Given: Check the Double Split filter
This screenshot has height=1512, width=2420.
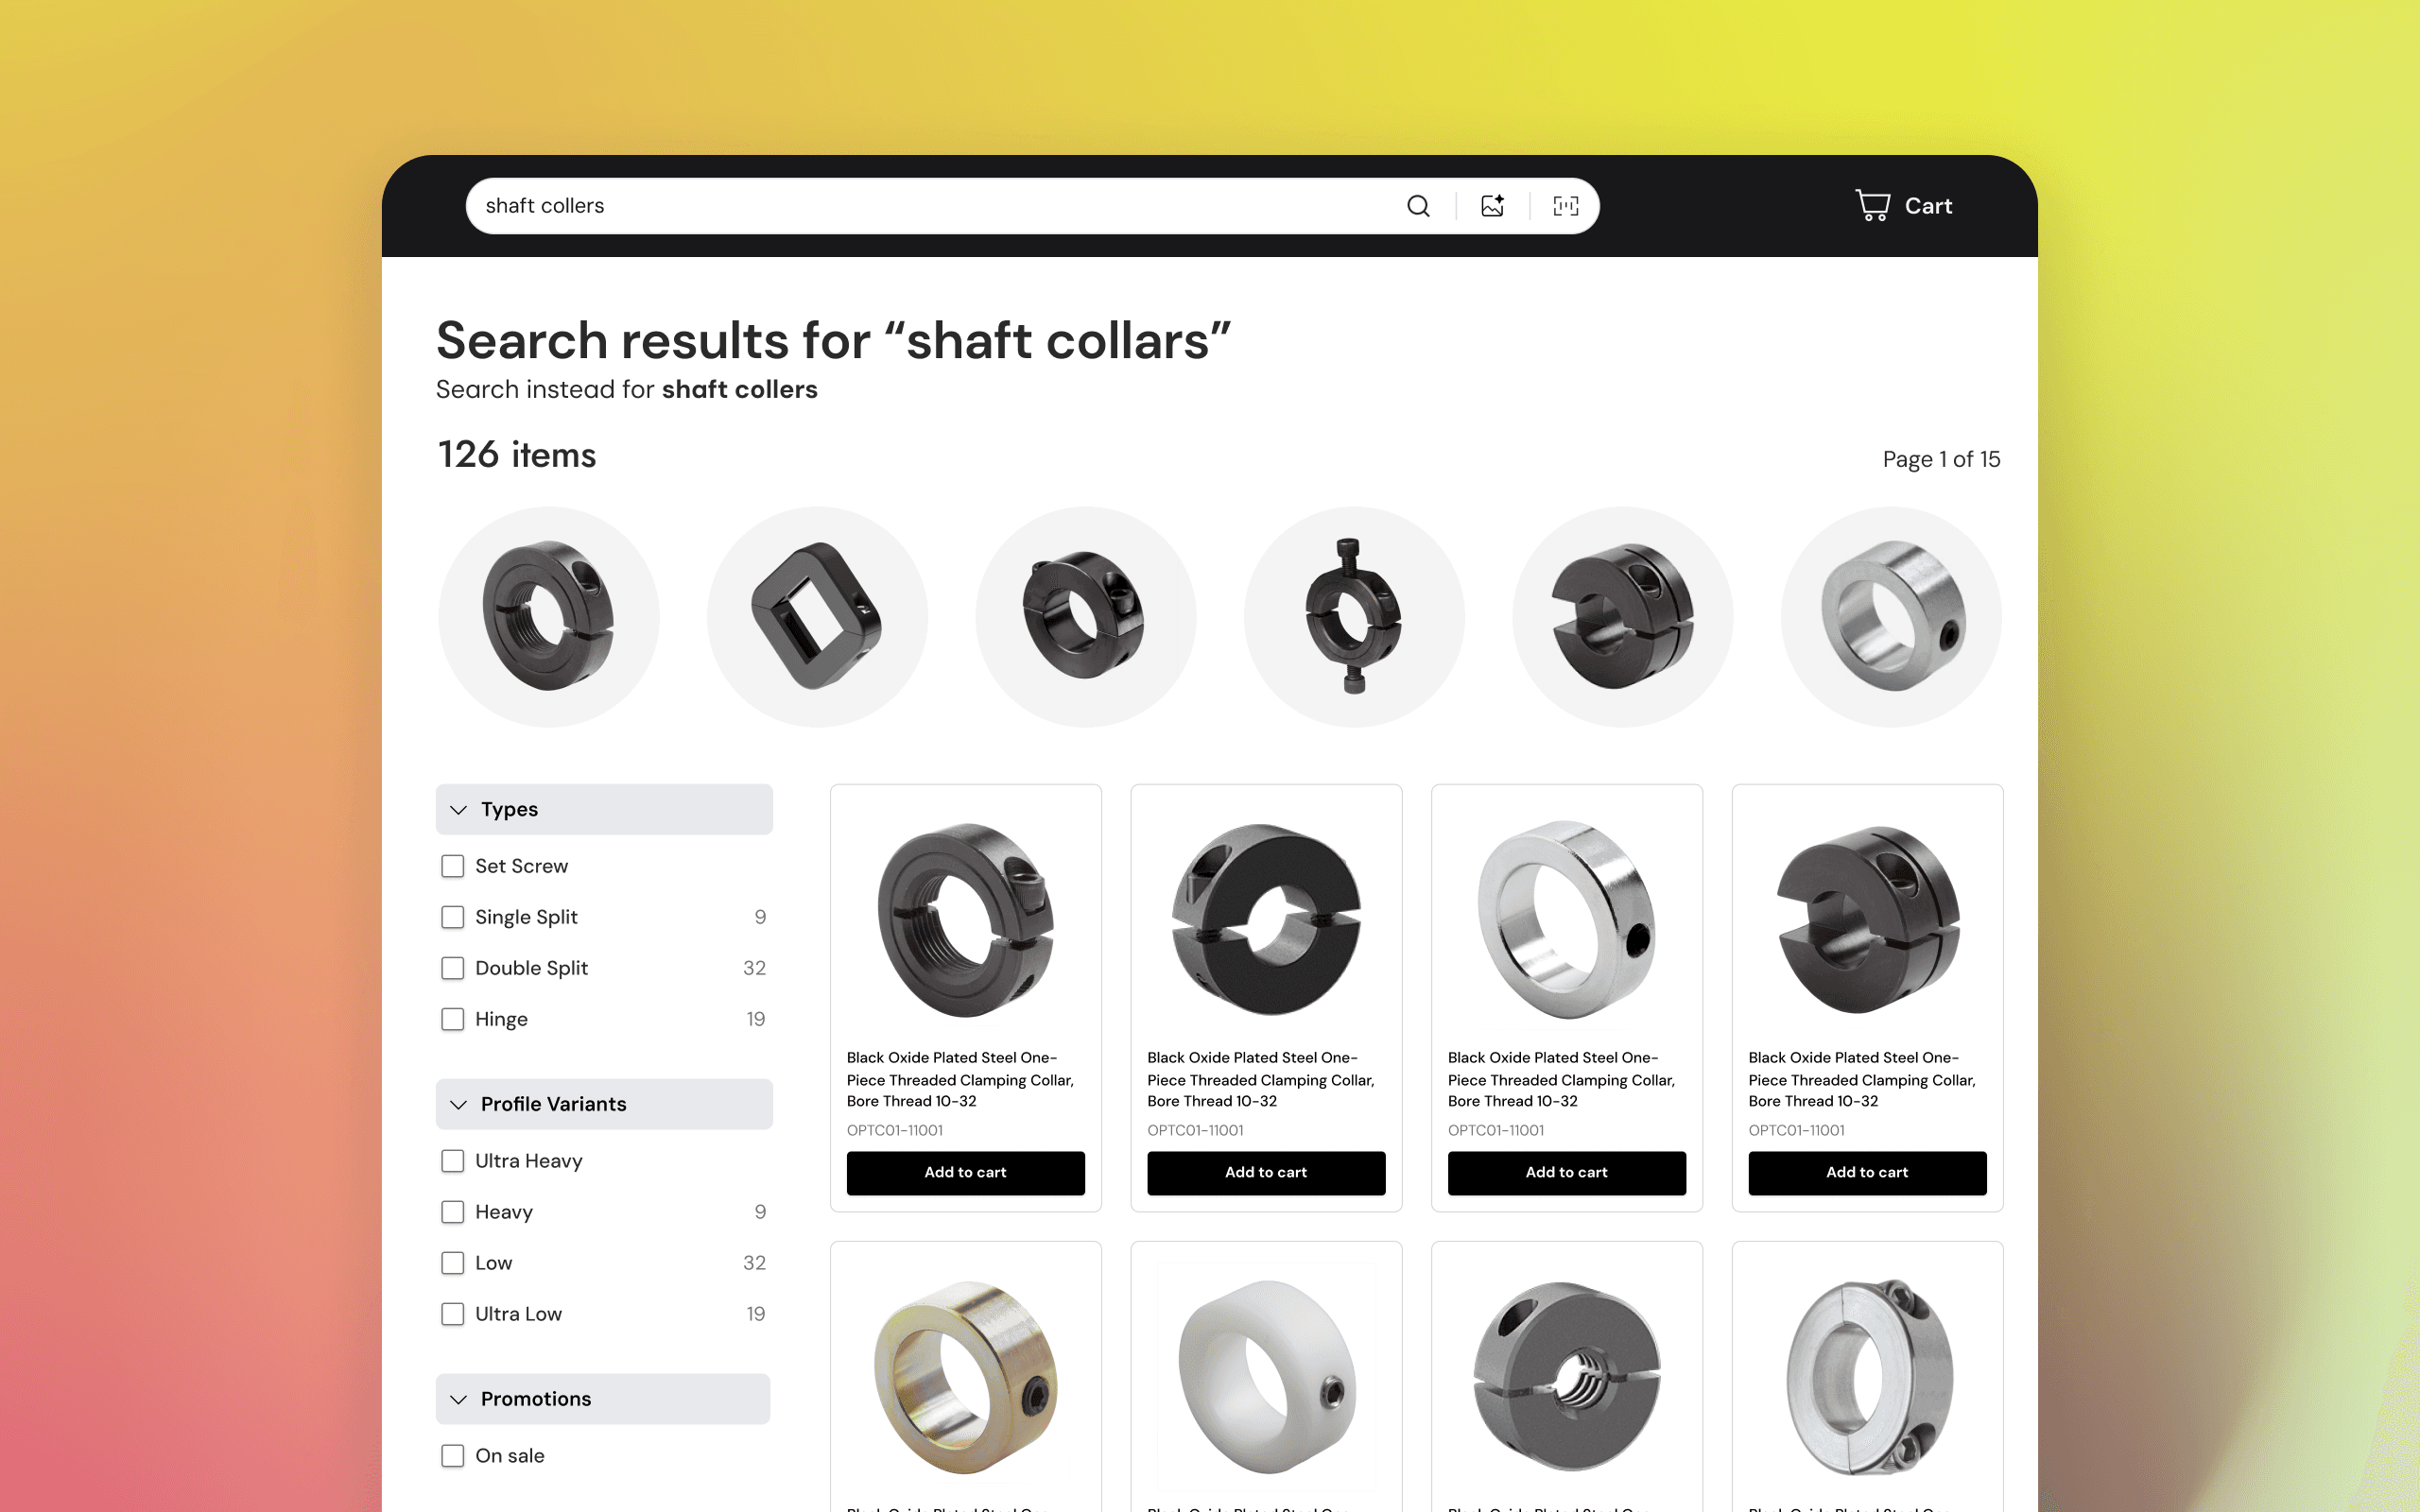Looking at the screenshot, I should click(x=453, y=968).
